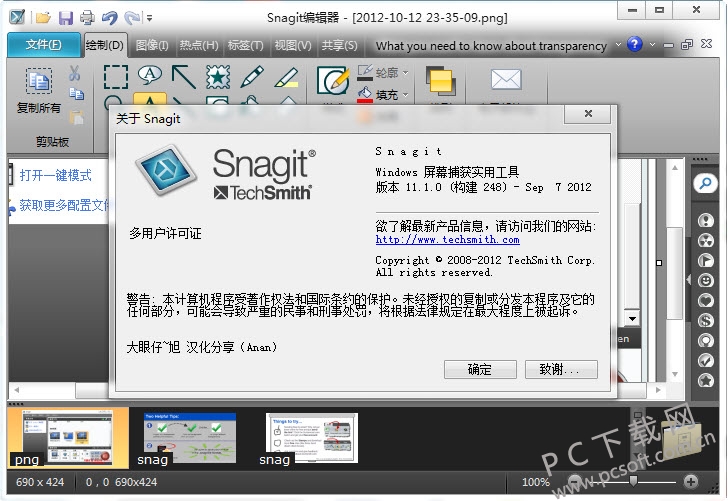This screenshot has width=728, height=501.
Task: Select the stamp tool icon
Action: point(218,77)
